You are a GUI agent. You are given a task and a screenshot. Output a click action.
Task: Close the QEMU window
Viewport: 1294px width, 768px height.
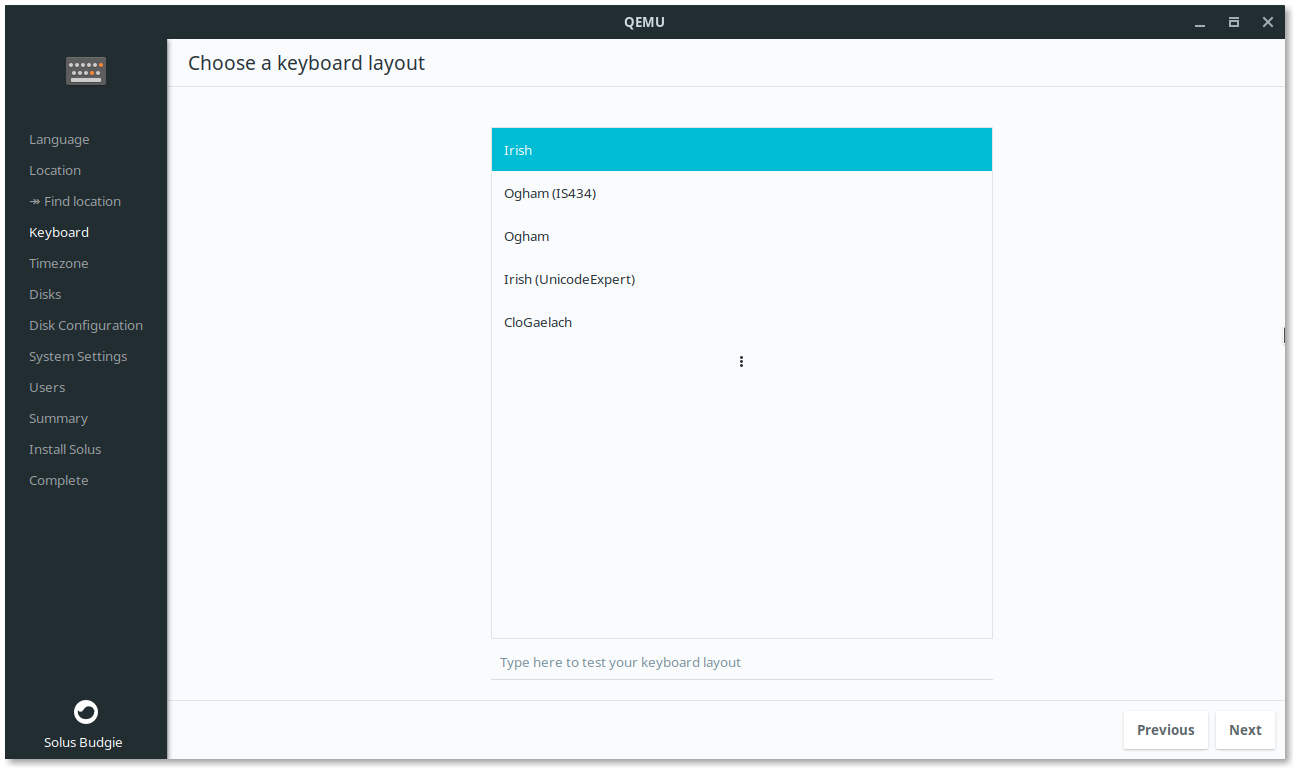point(1268,22)
